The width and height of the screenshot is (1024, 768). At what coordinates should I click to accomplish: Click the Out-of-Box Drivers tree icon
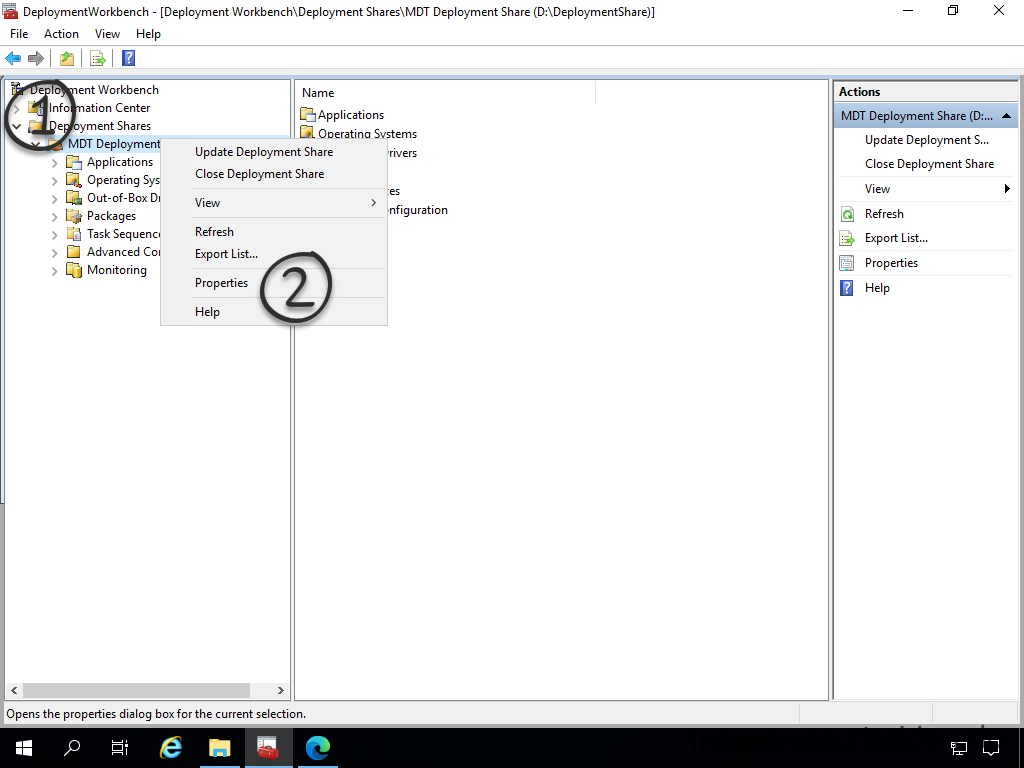pos(74,198)
